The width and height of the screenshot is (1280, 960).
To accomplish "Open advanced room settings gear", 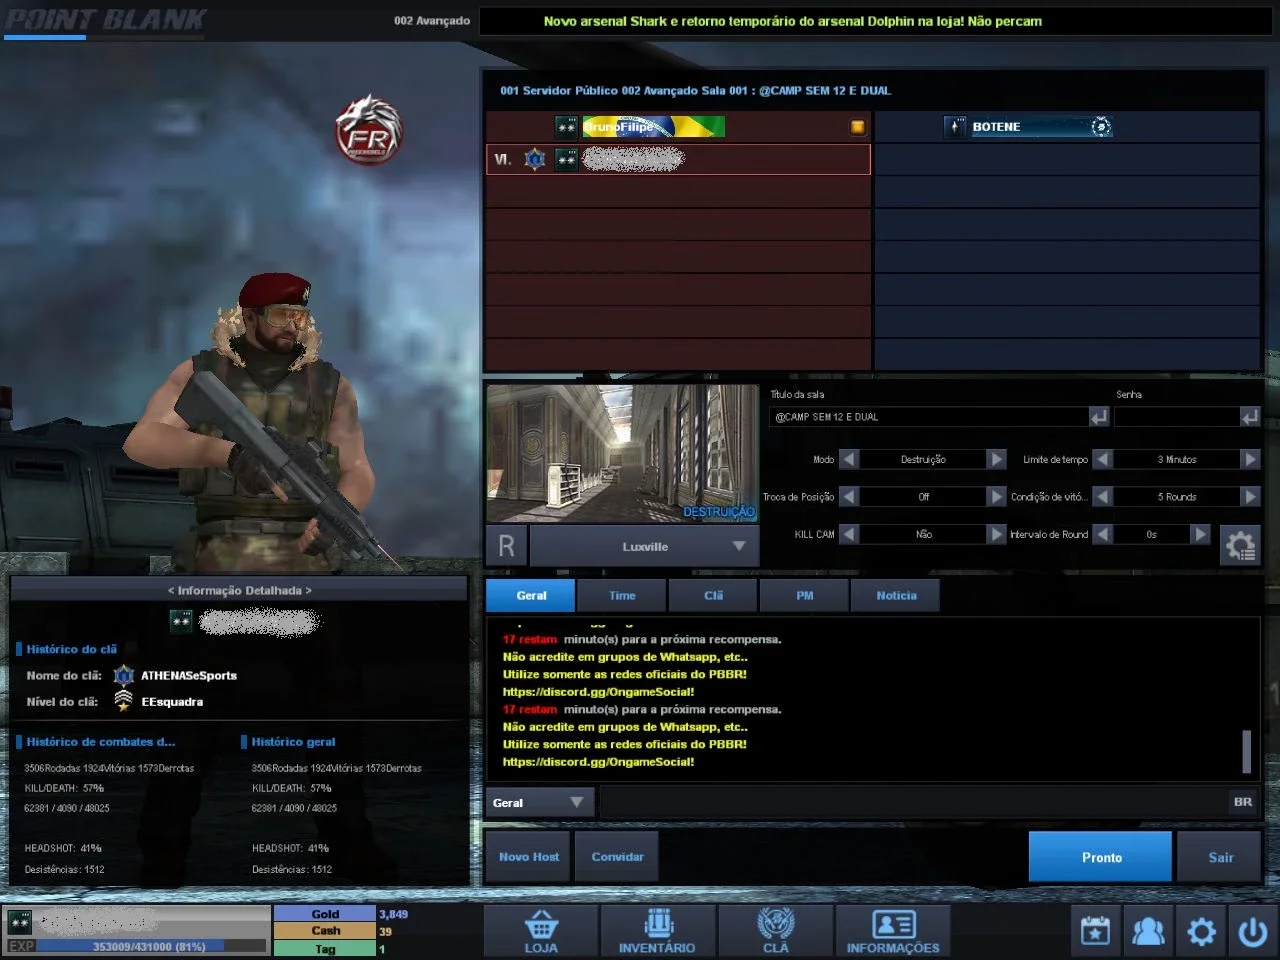I will coord(1240,546).
